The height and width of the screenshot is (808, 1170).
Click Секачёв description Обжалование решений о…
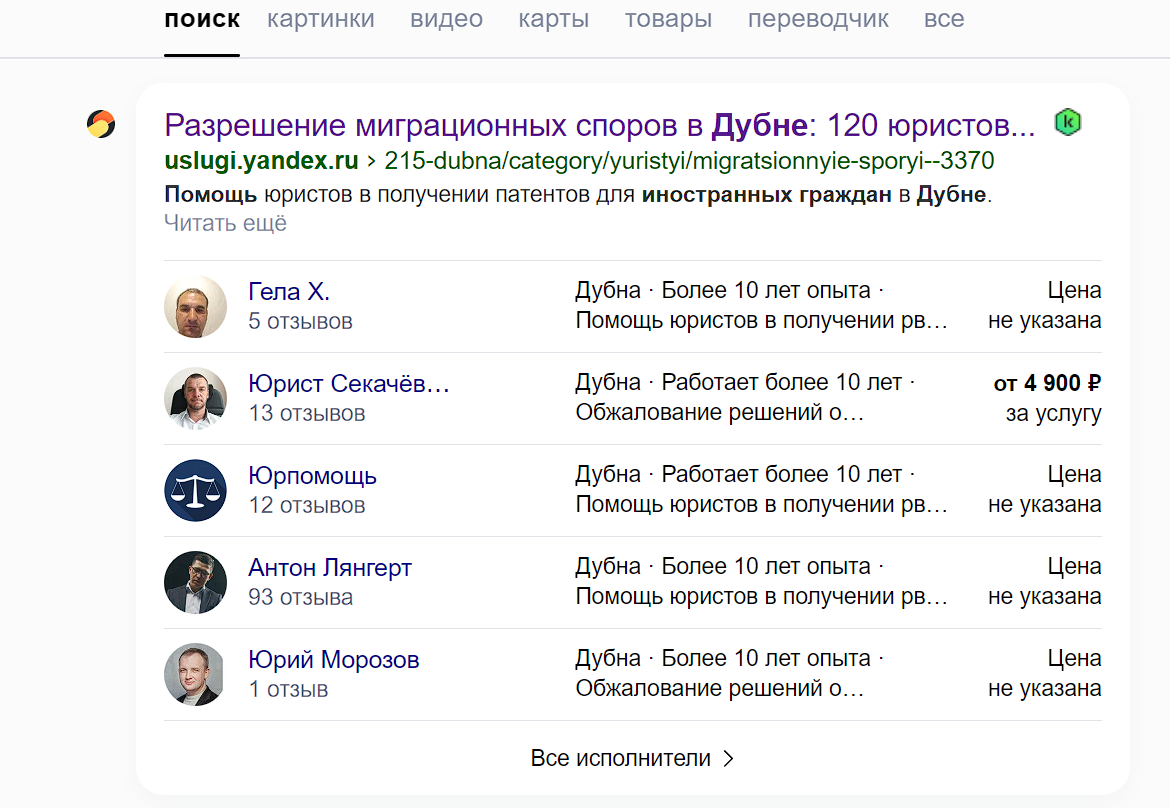pyautogui.click(x=719, y=413)
